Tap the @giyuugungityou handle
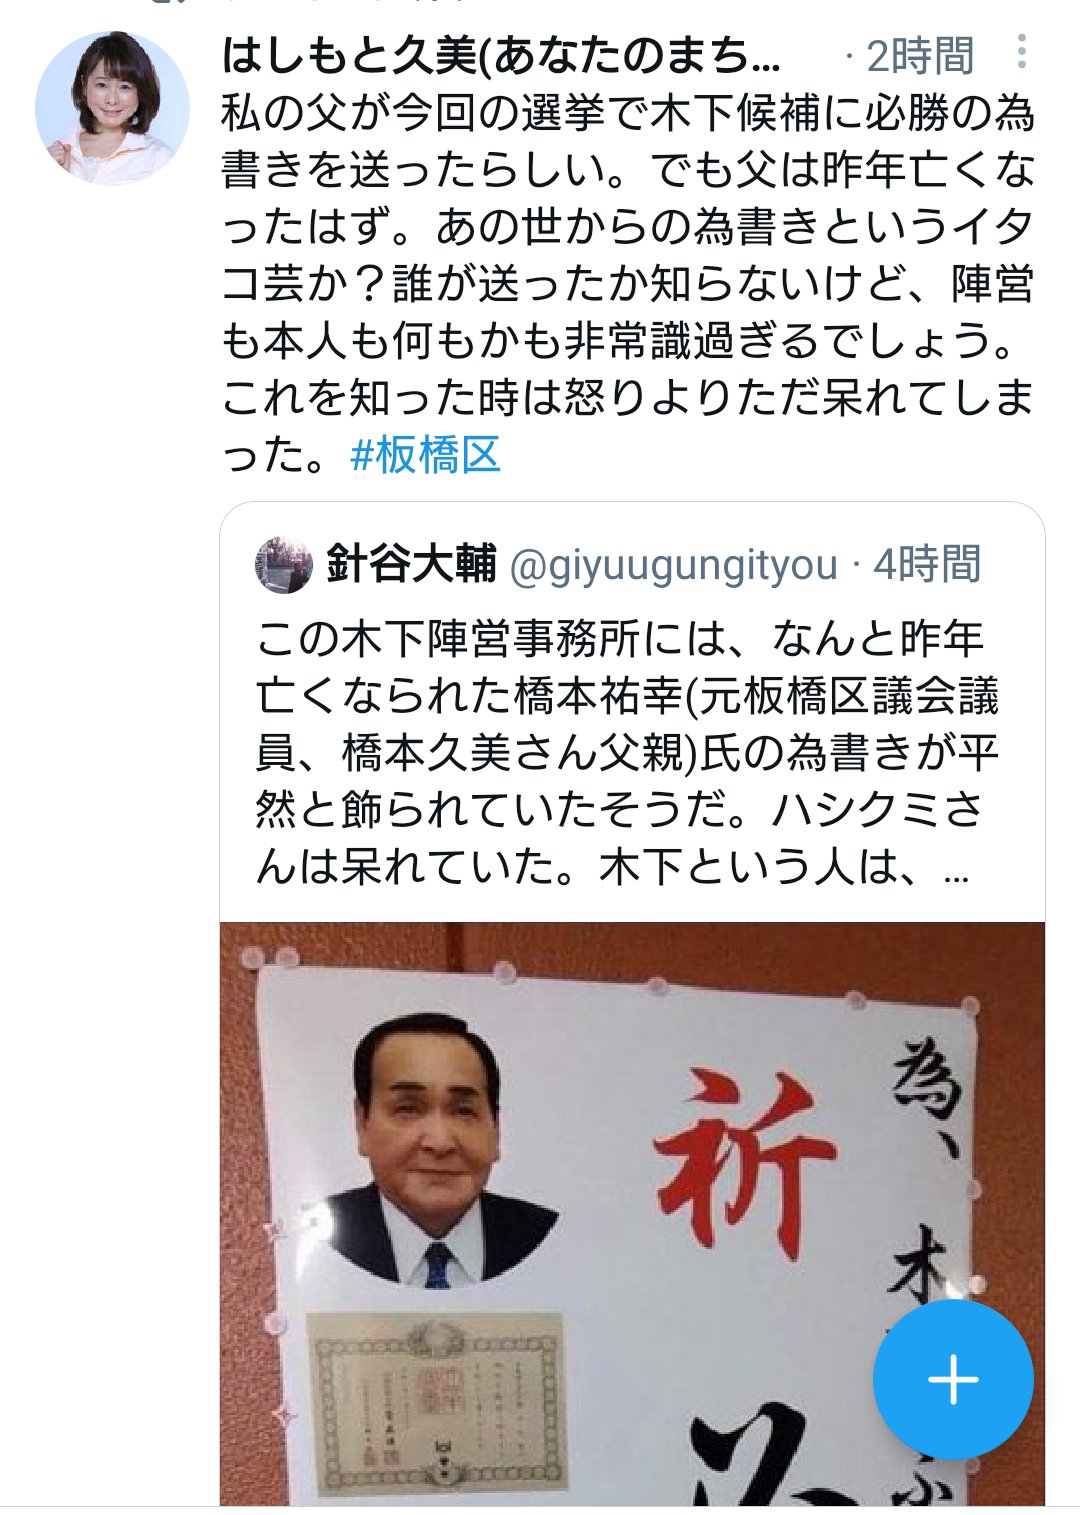 click(673, 566)
